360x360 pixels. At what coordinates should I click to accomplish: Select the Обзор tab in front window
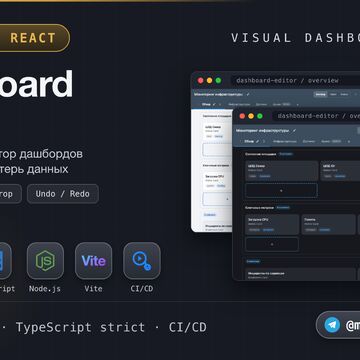[249, 141]
